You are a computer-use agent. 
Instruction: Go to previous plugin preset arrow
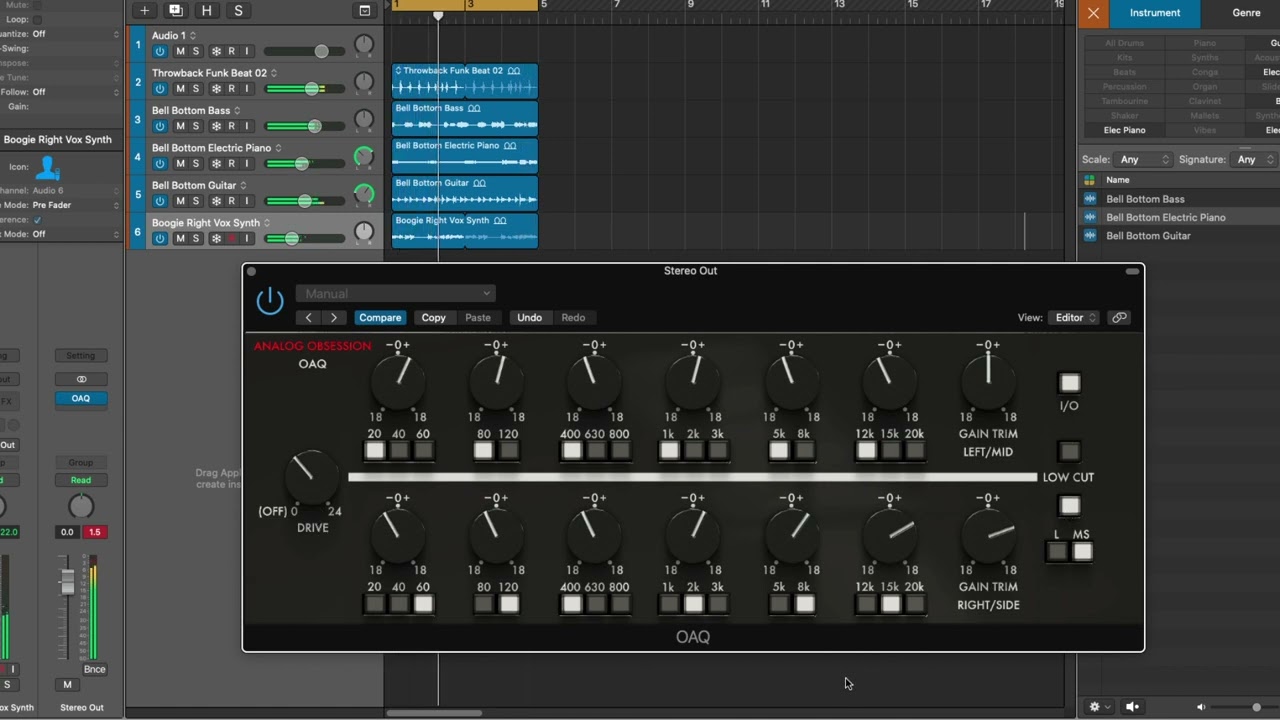coord(308,318)
